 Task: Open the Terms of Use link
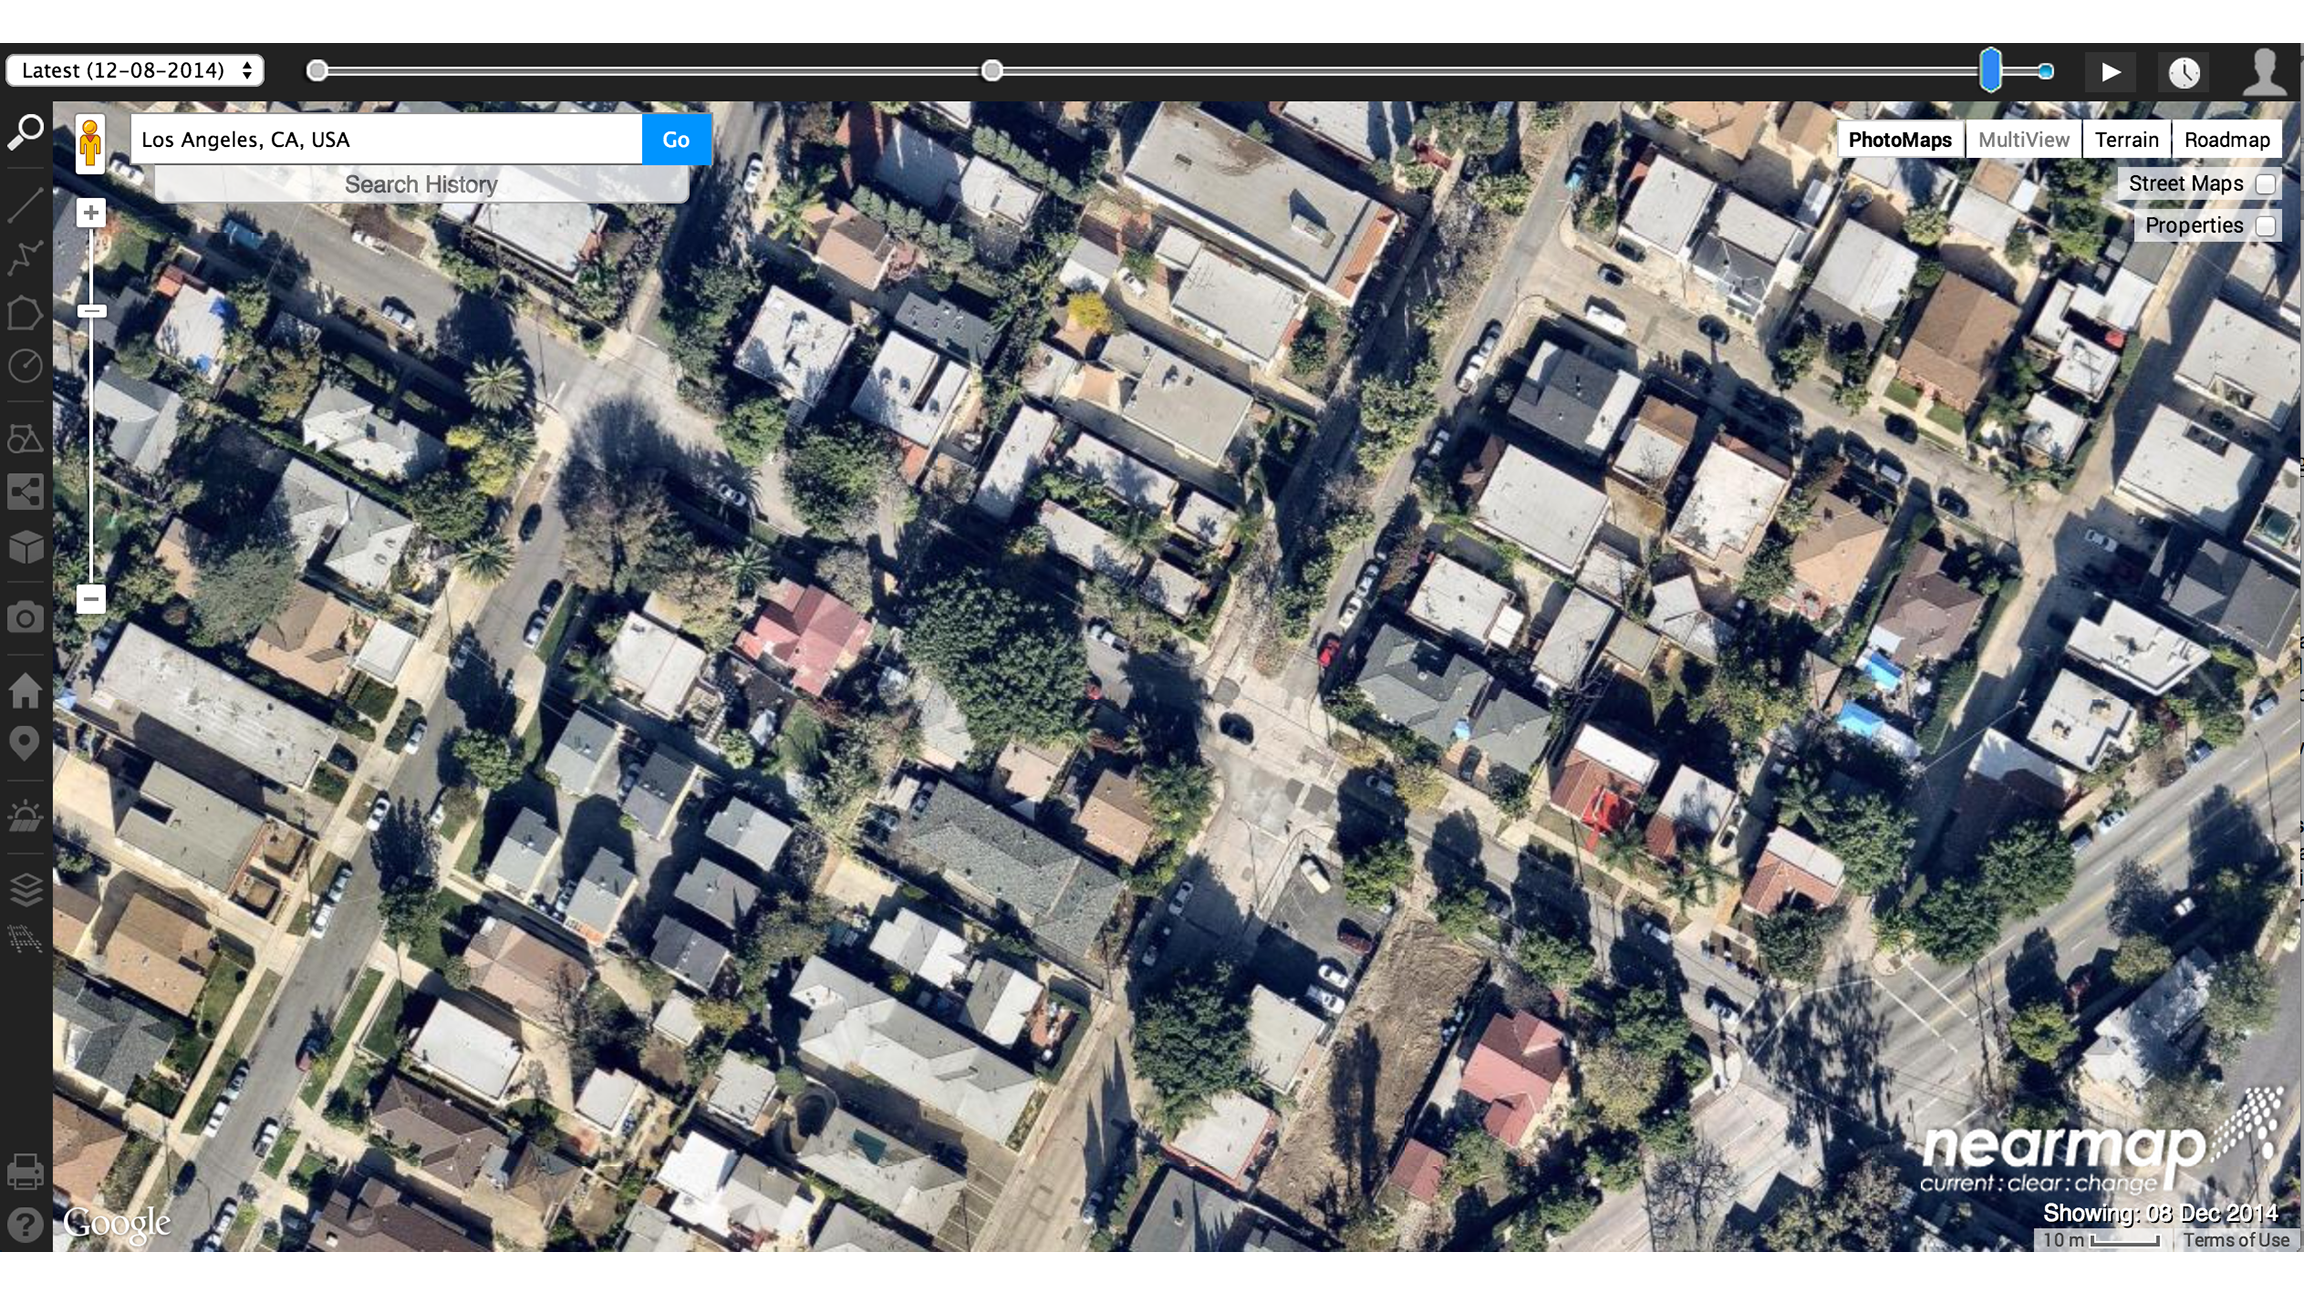2236,1240
